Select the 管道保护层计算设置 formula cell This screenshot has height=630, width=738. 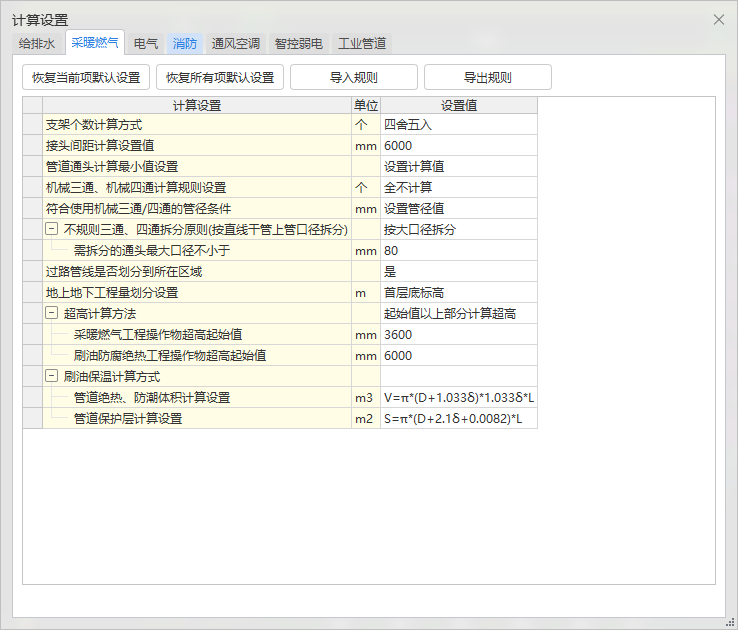[x=458, y=419]
